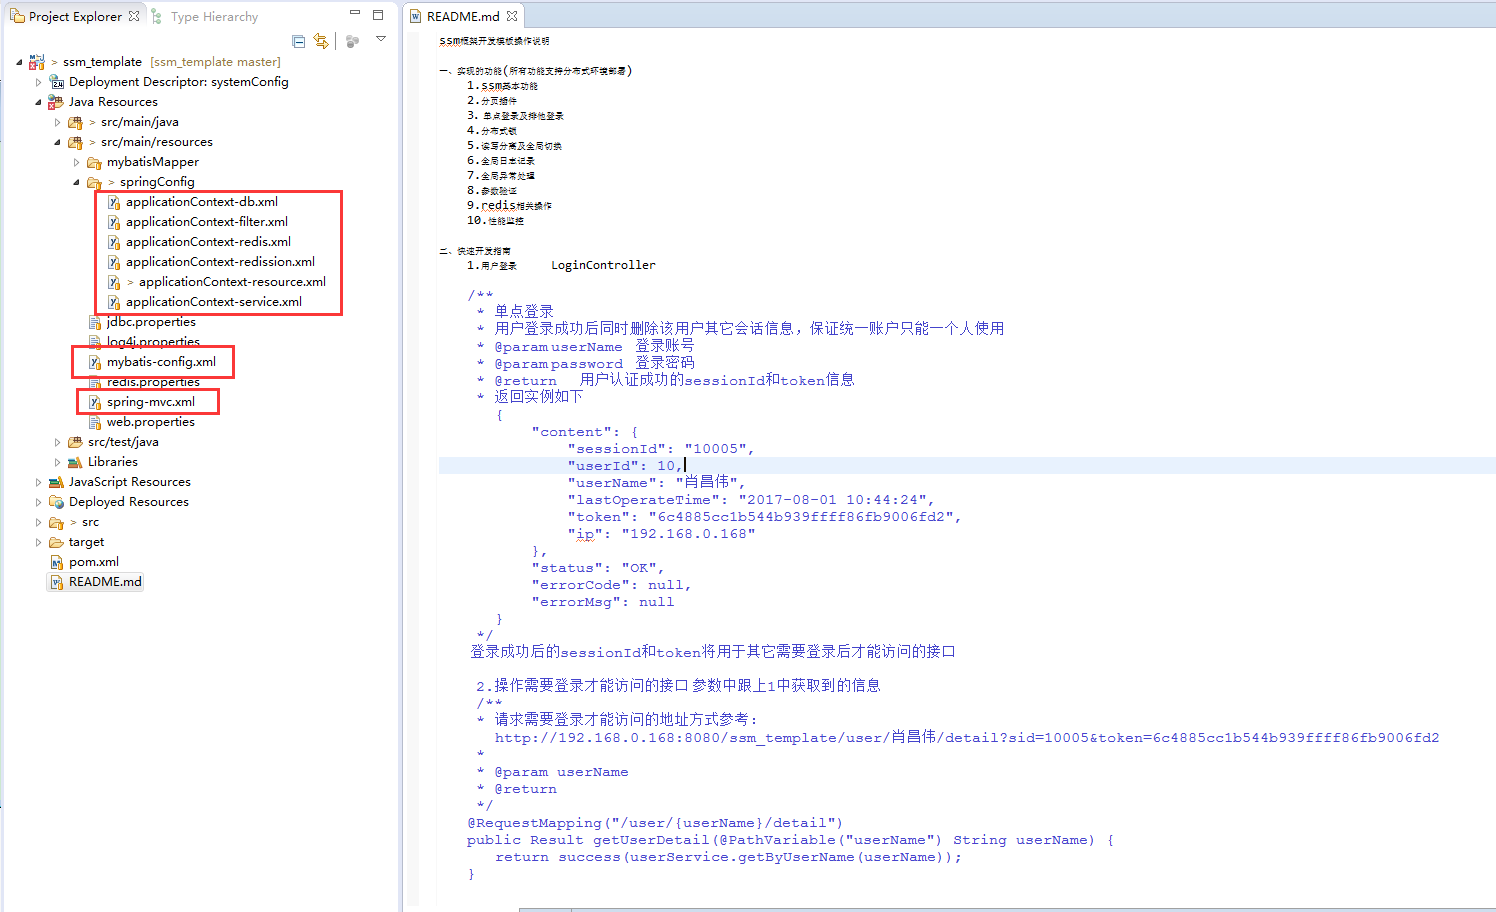Select the README.md editor tab

click(463, 16)
